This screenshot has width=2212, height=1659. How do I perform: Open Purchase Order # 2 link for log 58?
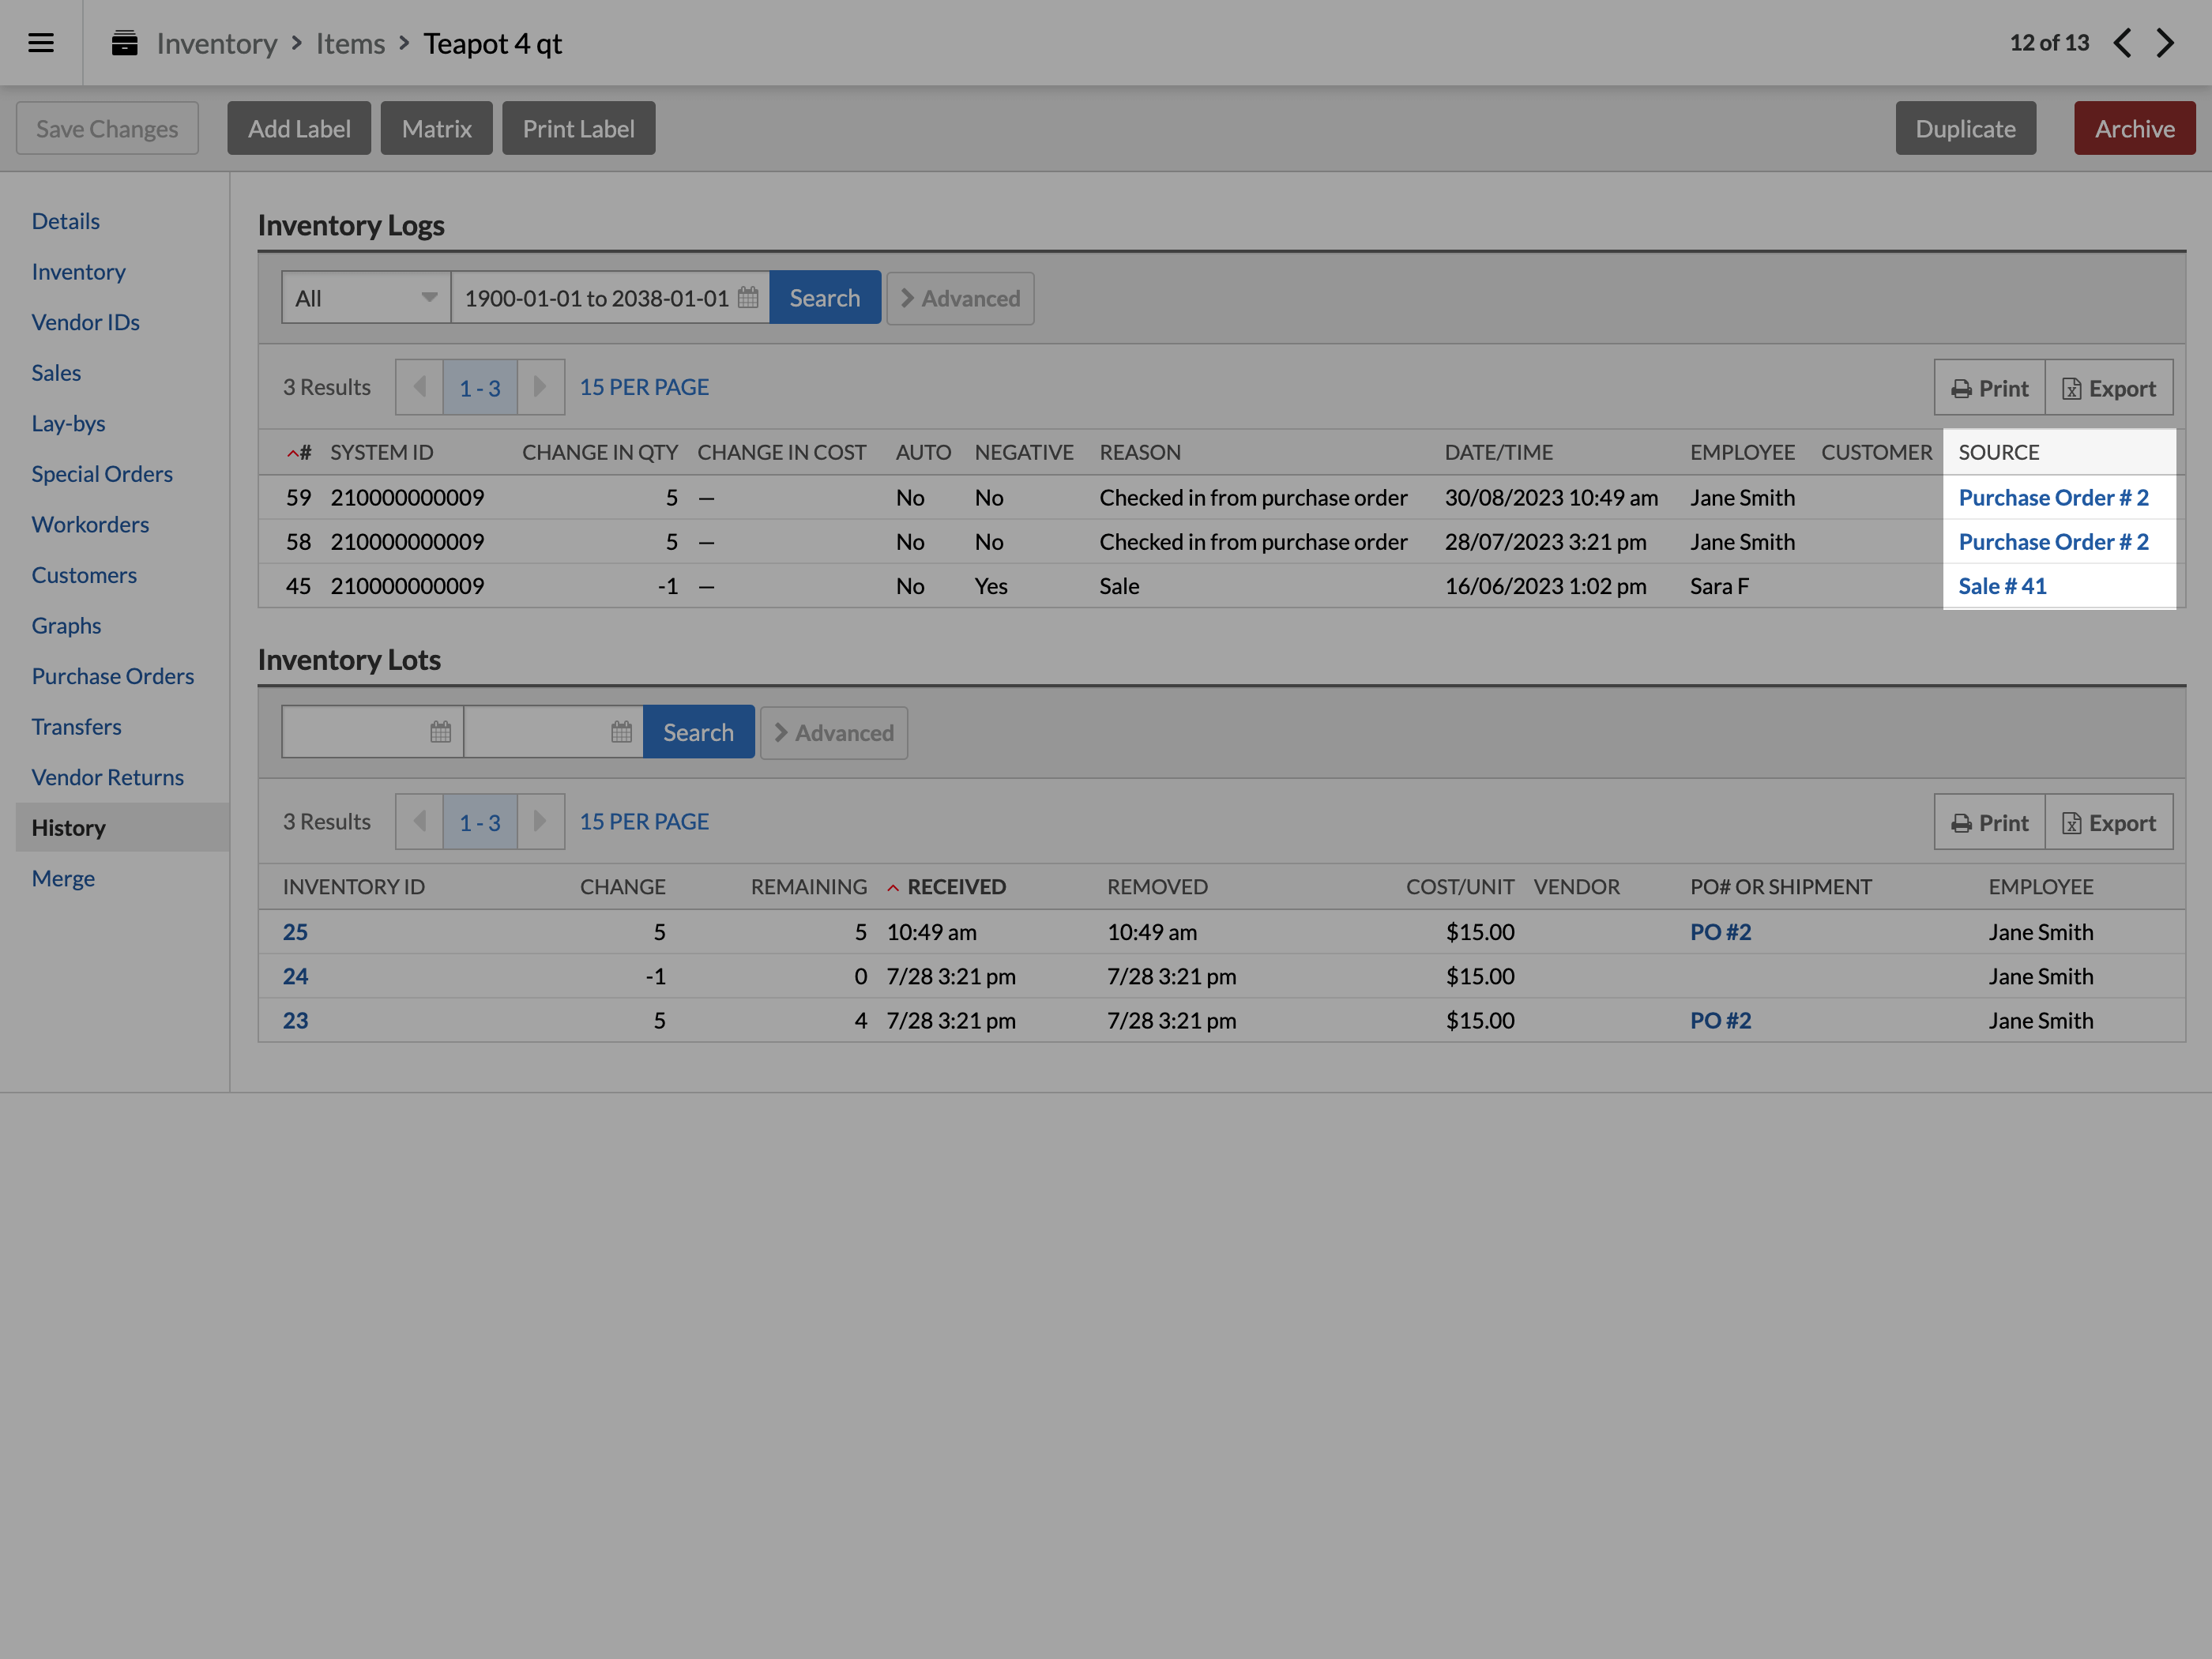point(2053,542)
